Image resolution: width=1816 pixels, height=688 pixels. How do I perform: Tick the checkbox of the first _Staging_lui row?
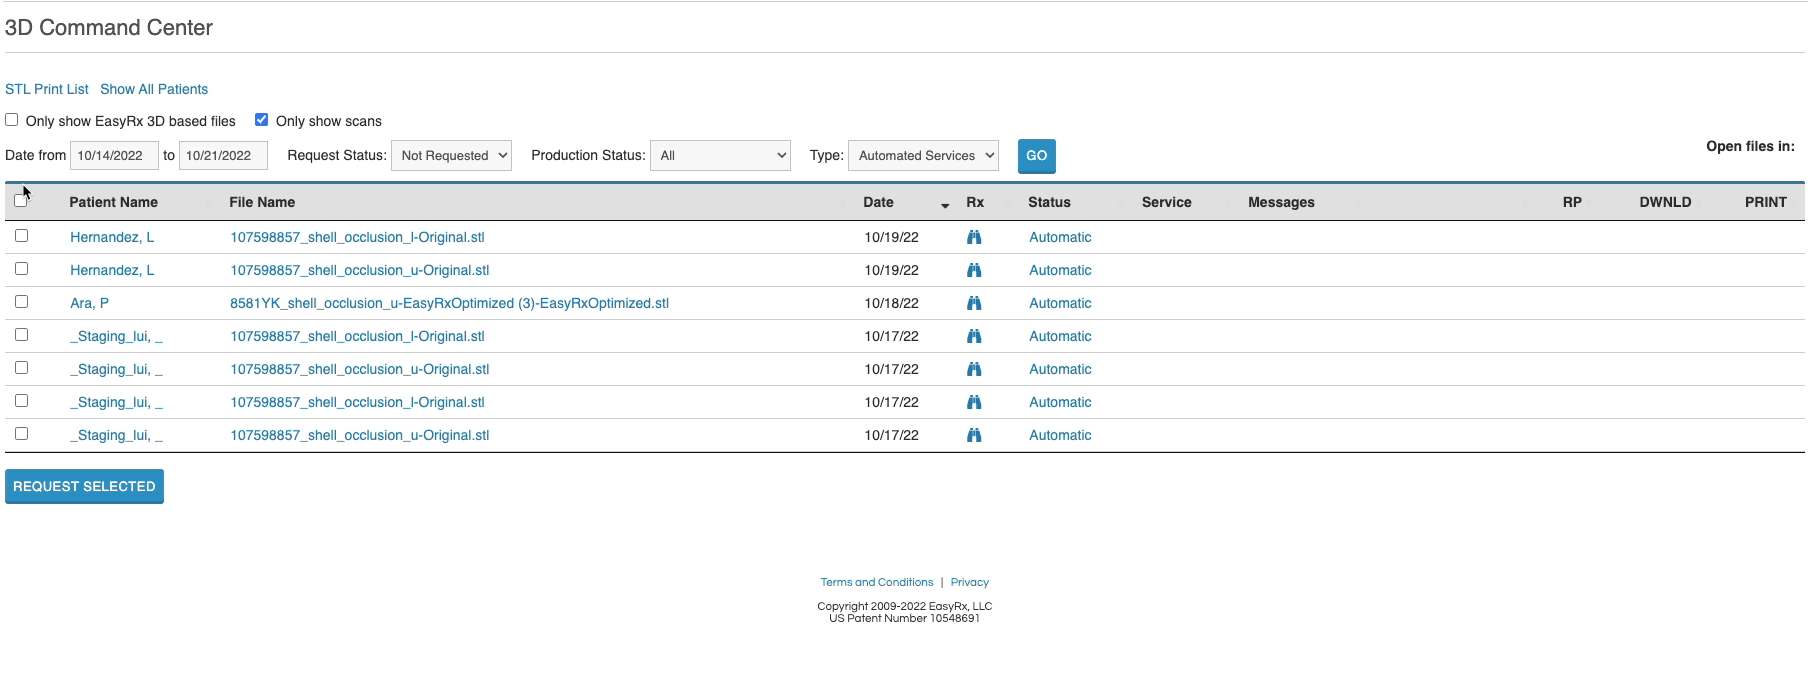pos(21,335)
